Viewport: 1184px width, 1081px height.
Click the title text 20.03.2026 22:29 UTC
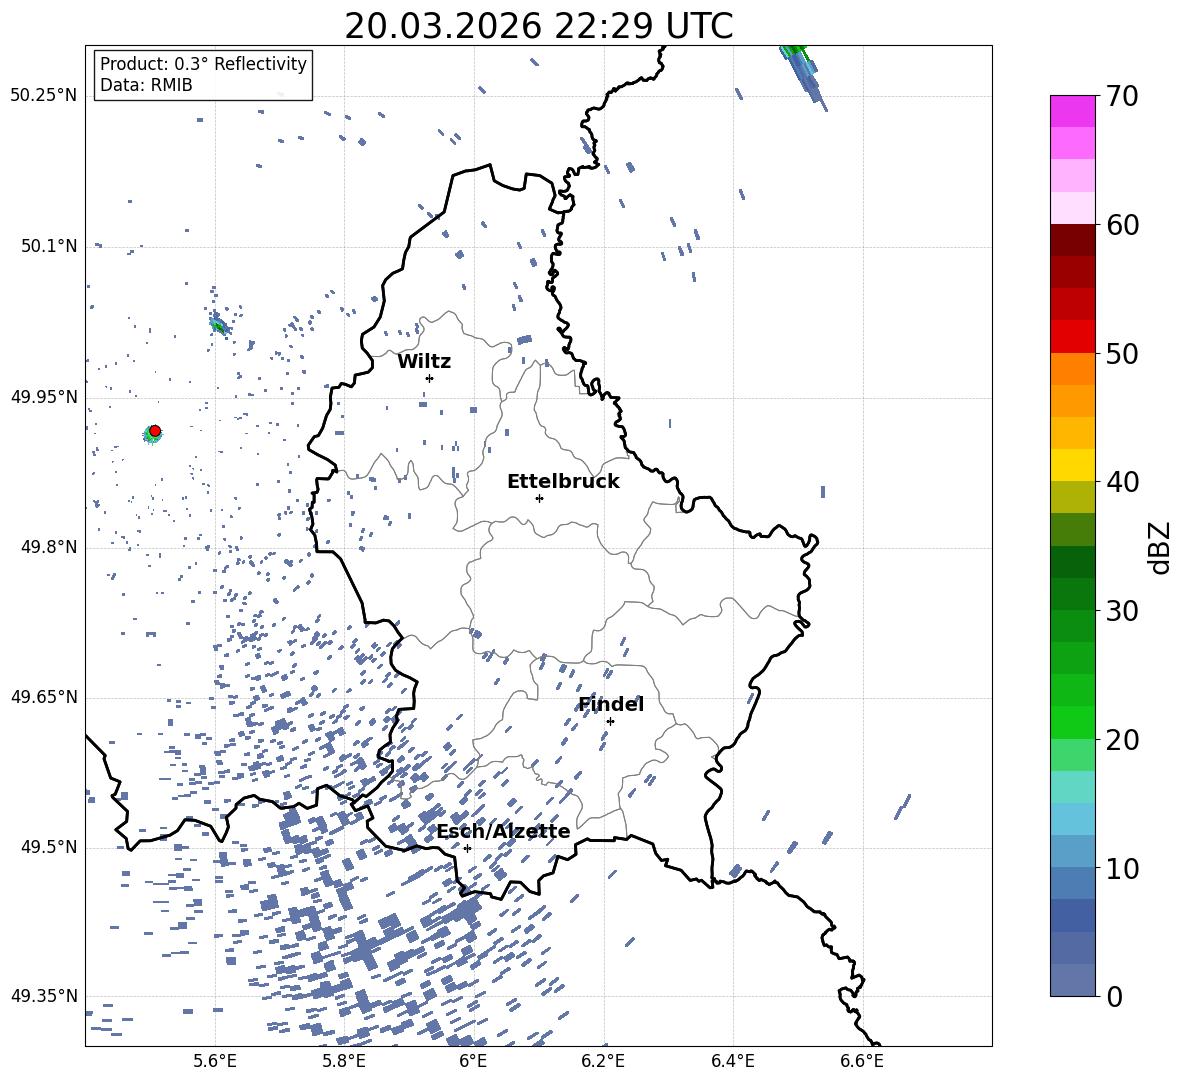[538, 26]
